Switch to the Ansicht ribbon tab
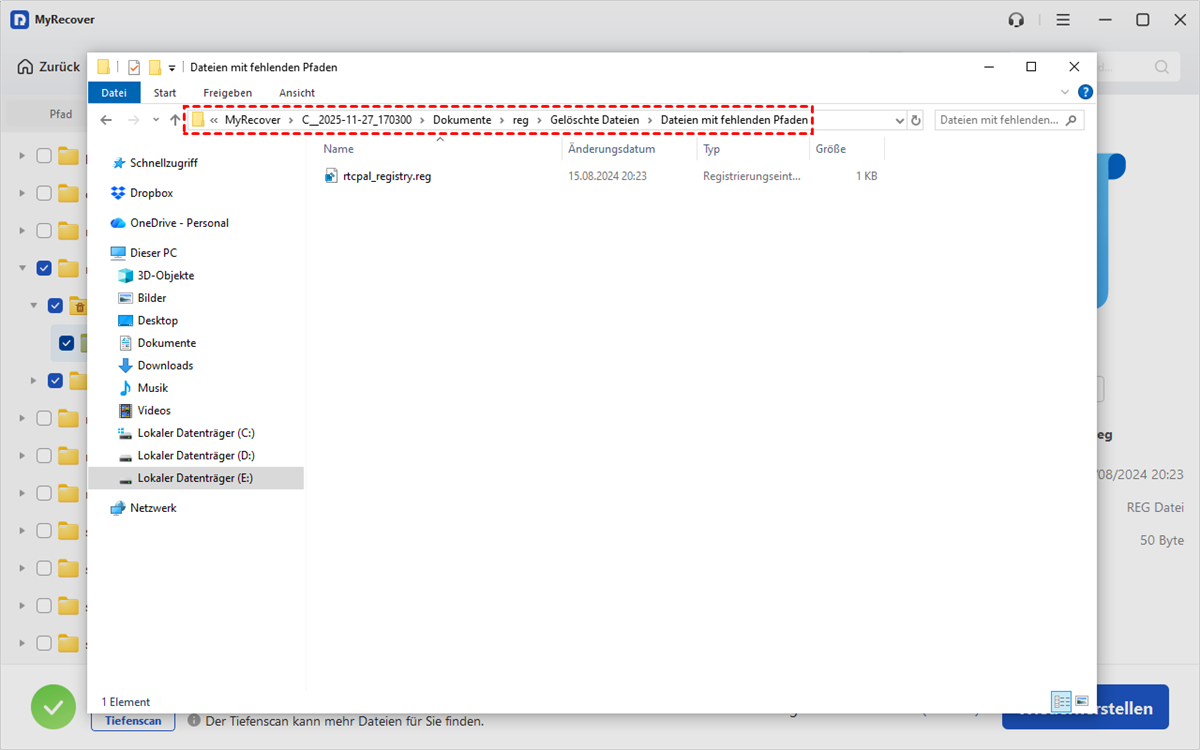The width and height of the screenshot is (1200, 750). point(297,92)
